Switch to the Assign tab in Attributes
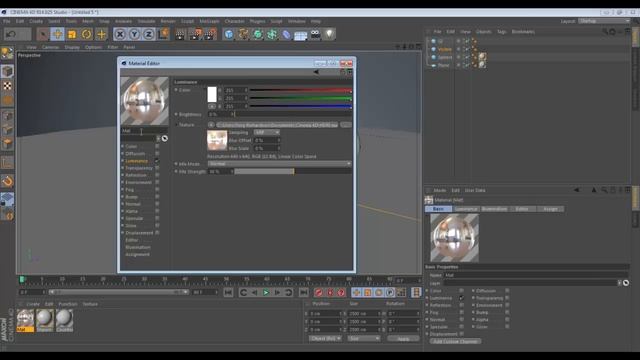Image resolution: width=640 pixels, height=360 pixels. 550,209
